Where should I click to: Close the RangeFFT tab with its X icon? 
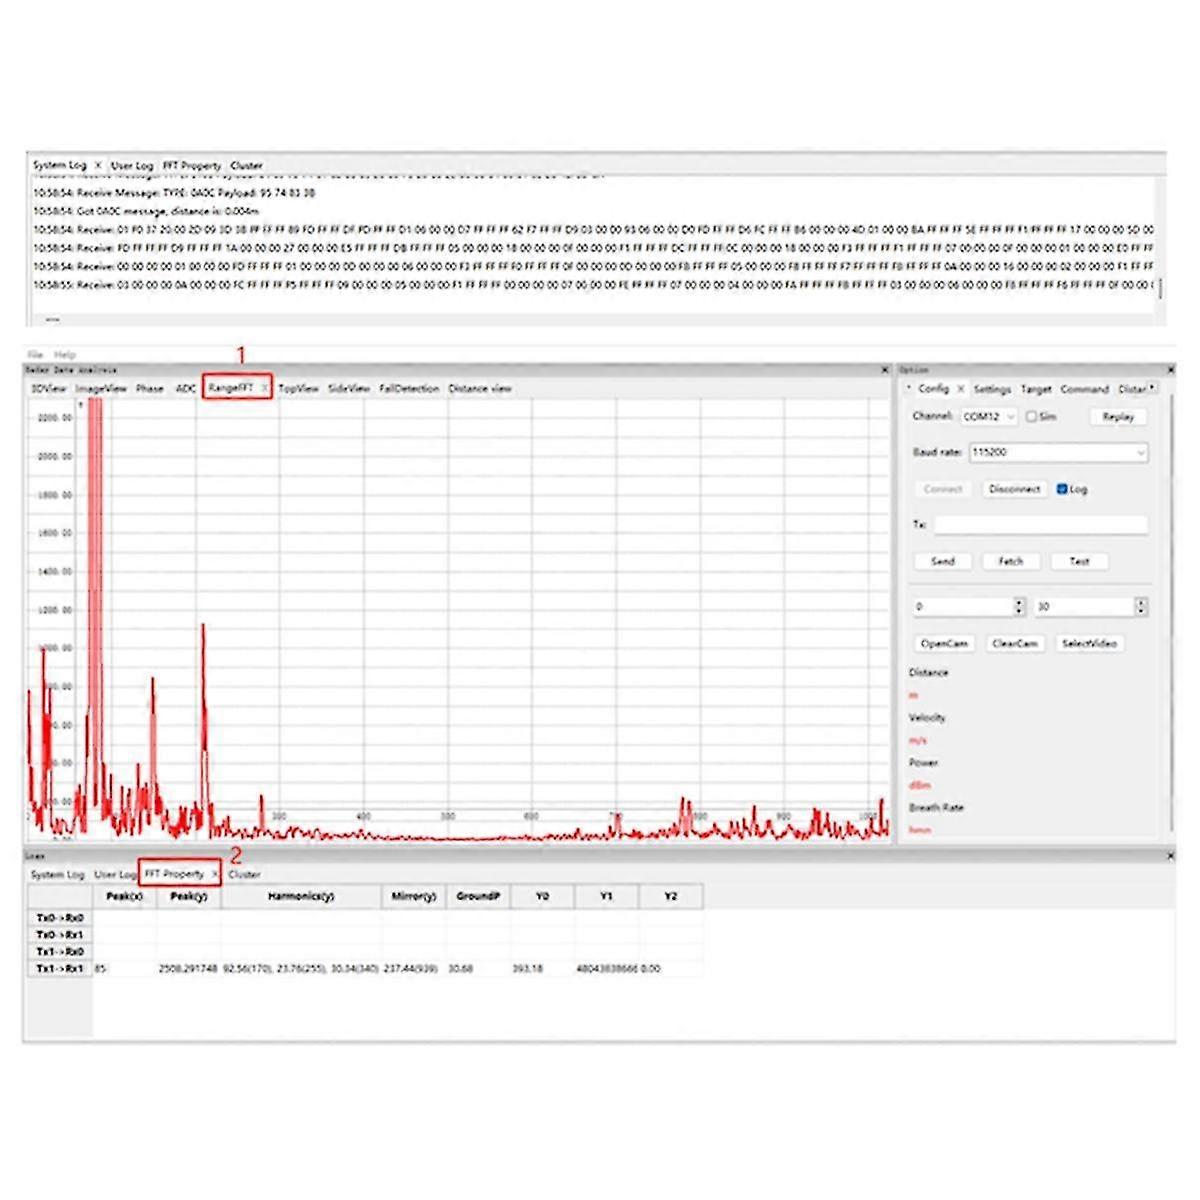264,388
